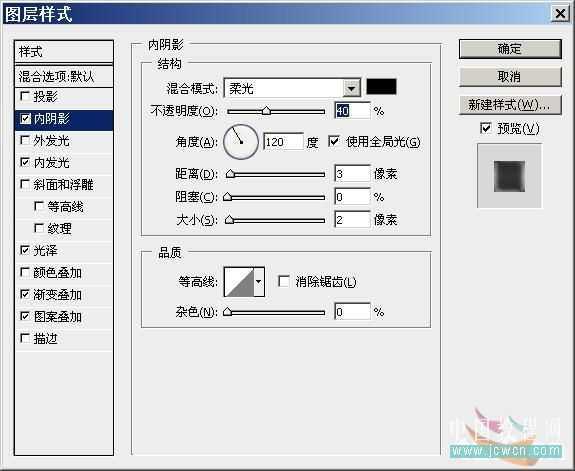Select 混合选项:默认 in the list
The image size is (575, 471).
[64, 76]
